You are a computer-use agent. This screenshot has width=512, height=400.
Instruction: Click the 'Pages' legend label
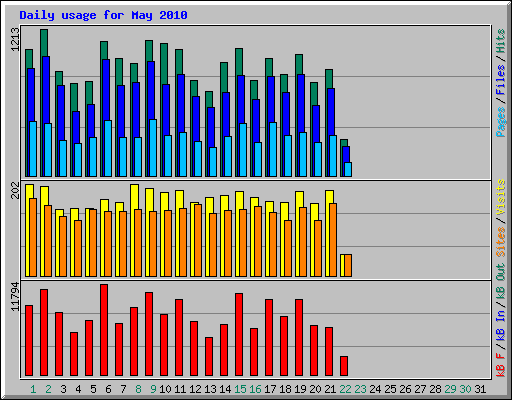pos(500,122)
